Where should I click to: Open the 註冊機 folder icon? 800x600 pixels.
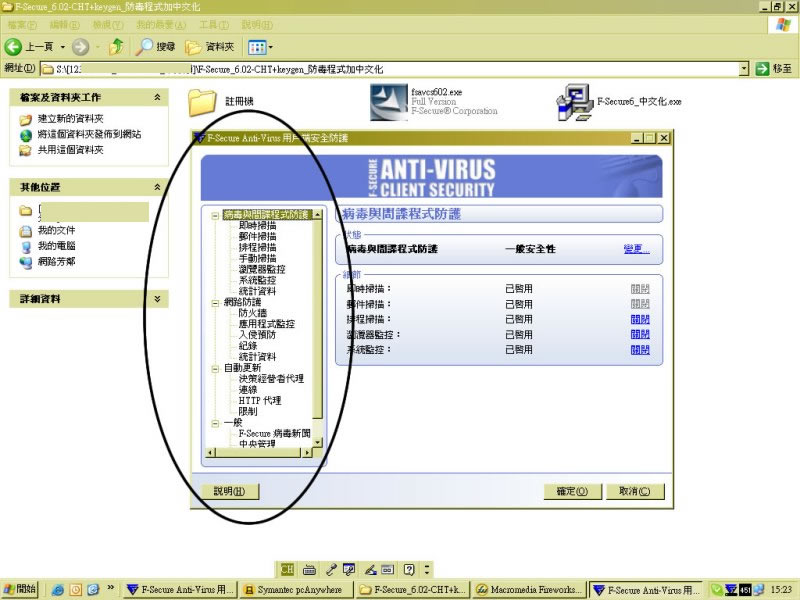[x=202, y=102]
